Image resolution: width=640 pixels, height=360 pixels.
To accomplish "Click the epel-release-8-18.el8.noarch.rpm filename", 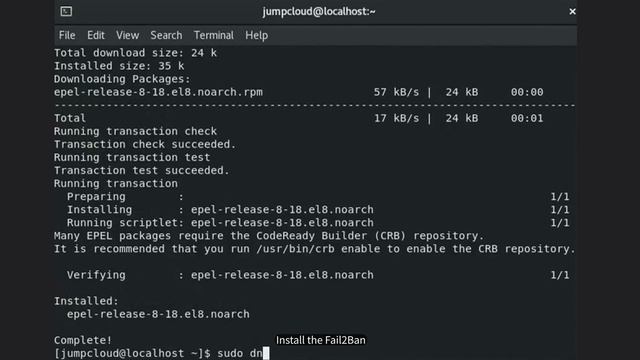I will point(158,92).
